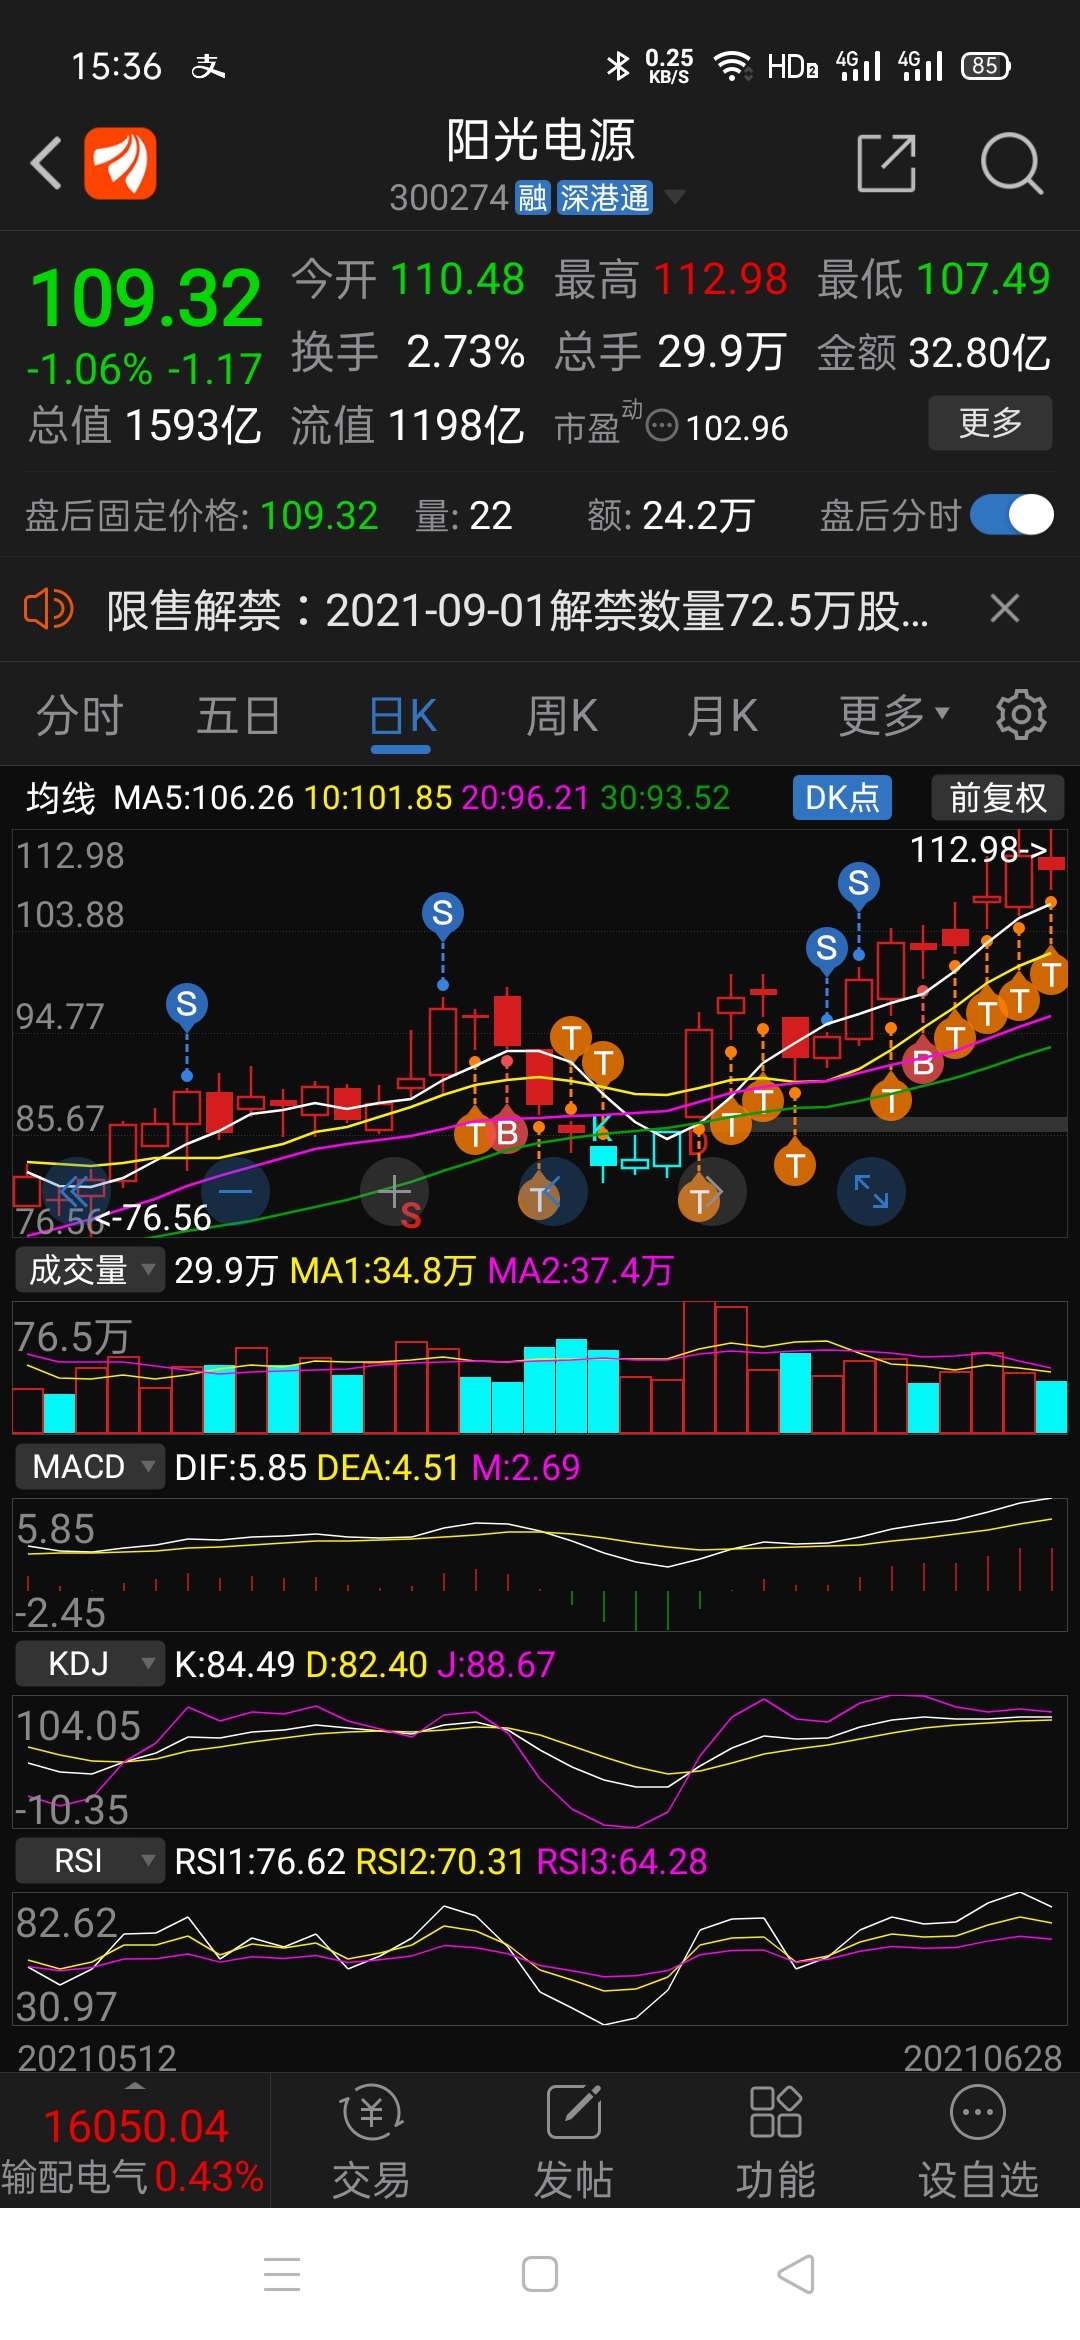Tap the orange speaker announcement icon
Viewport: 1080px width, 2340px height.
click(x=48, y=609)
